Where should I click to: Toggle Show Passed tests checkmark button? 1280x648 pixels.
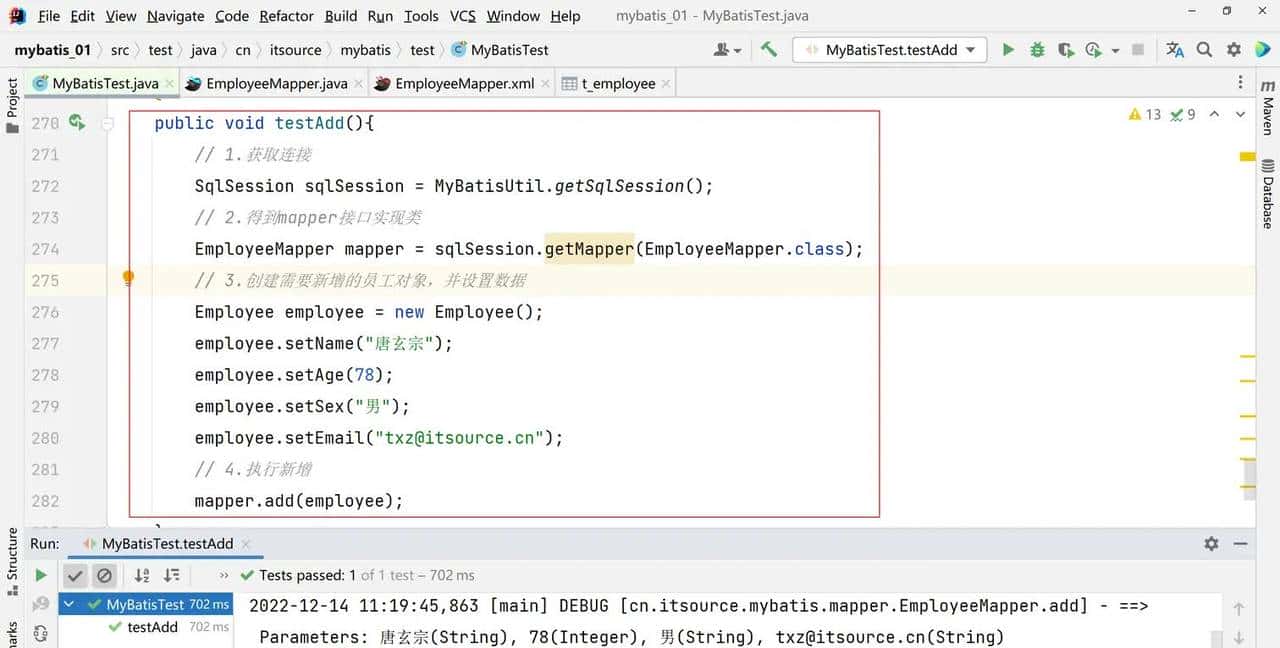coord(74,575)
